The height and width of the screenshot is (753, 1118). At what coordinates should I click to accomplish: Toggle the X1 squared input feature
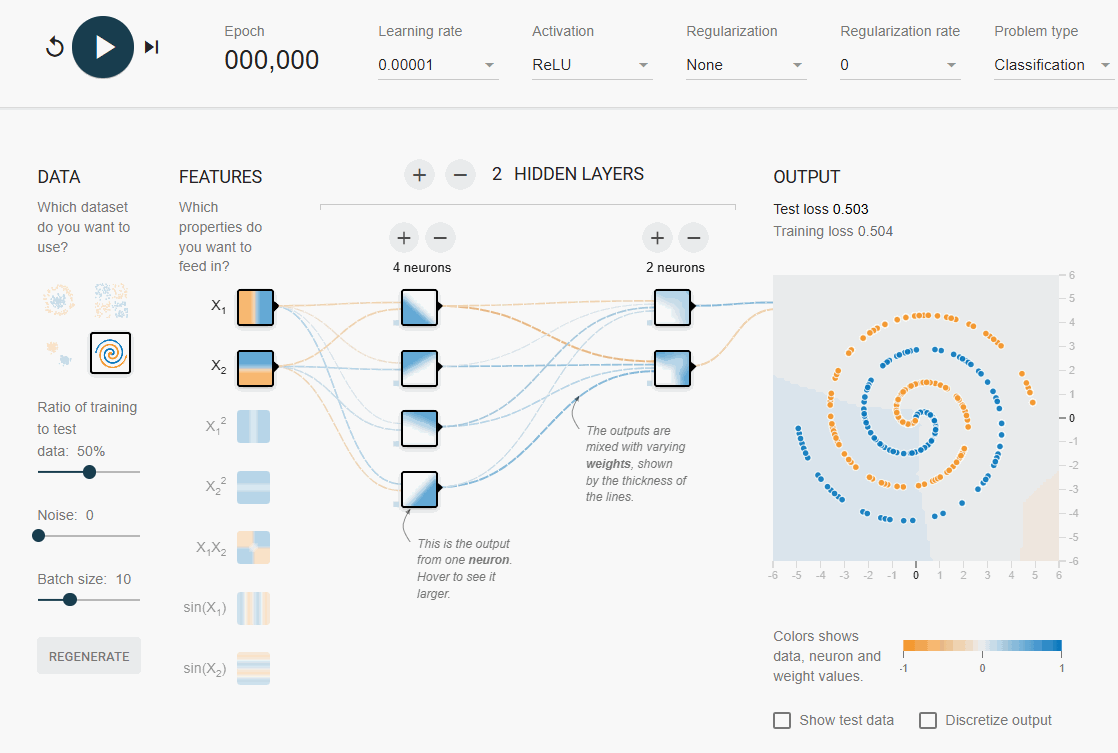[253, 427]
